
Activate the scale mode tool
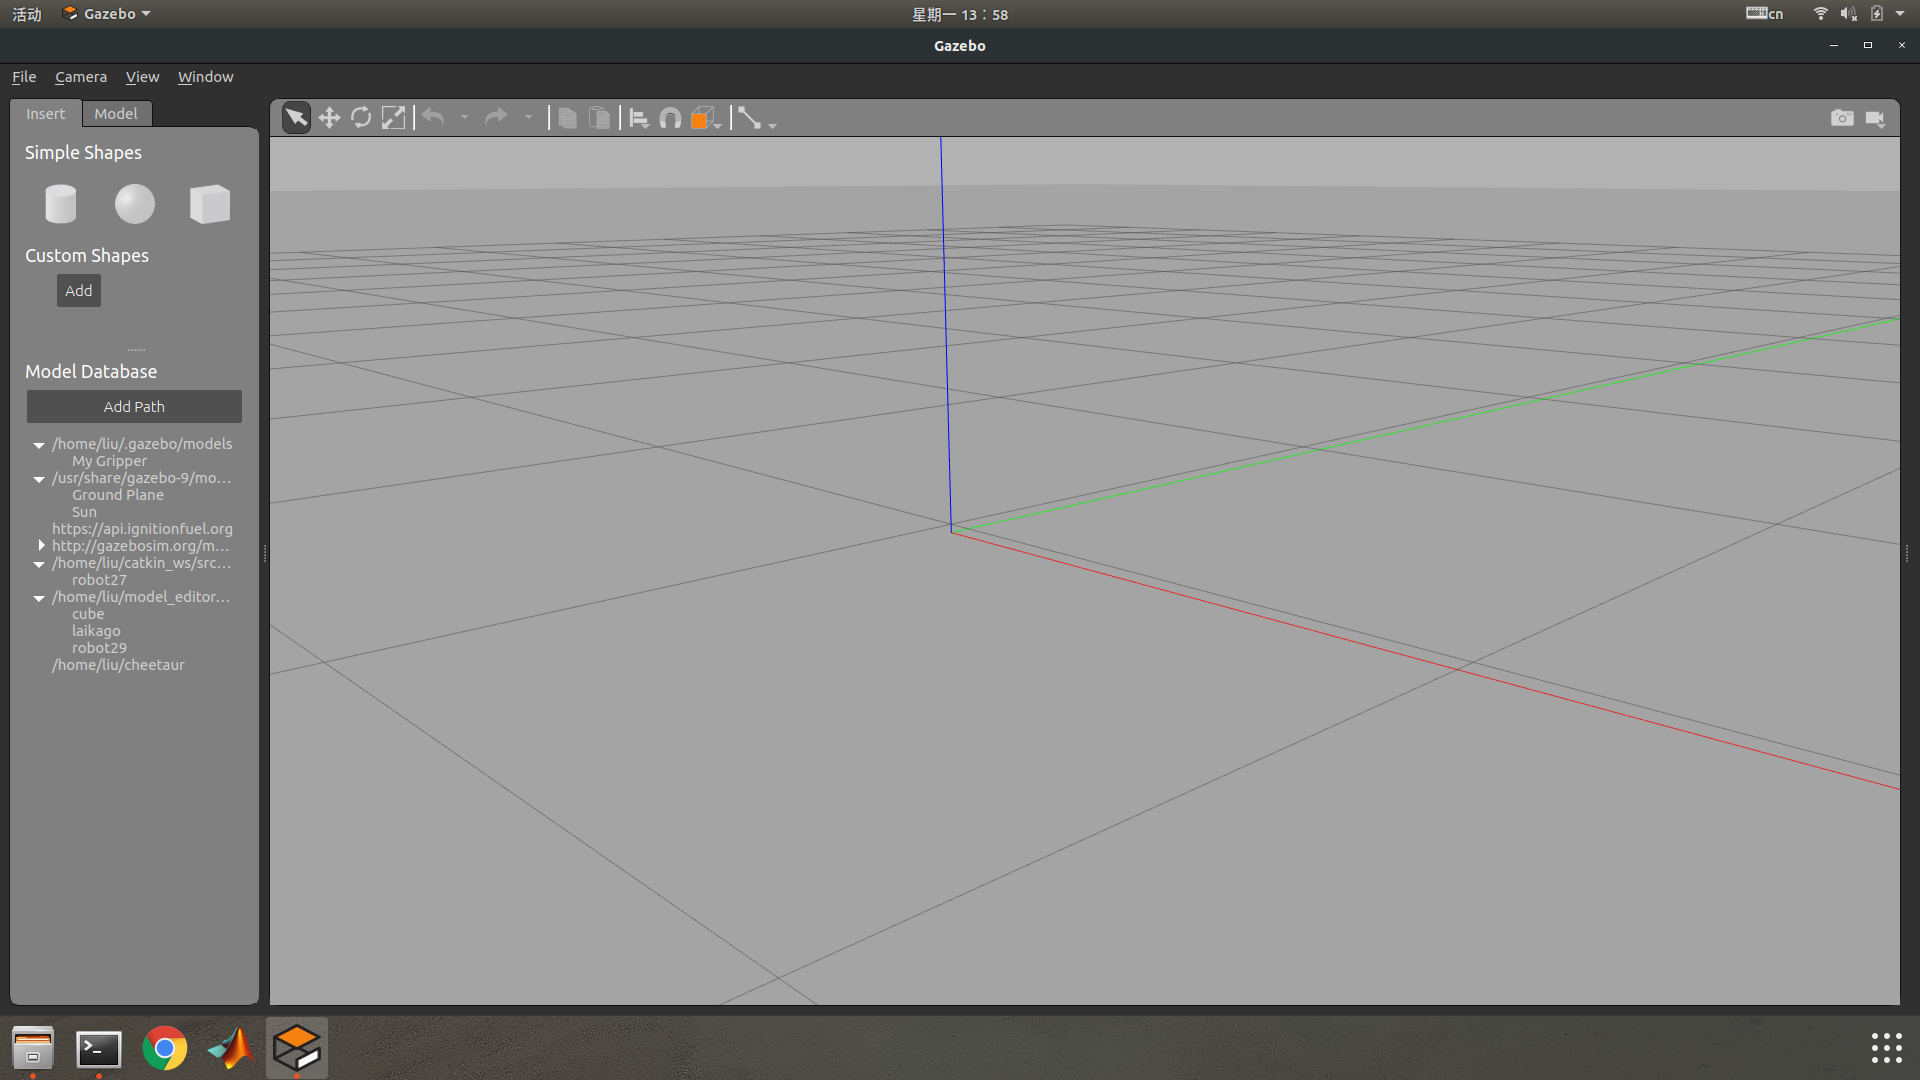click(x=394, y=118)
